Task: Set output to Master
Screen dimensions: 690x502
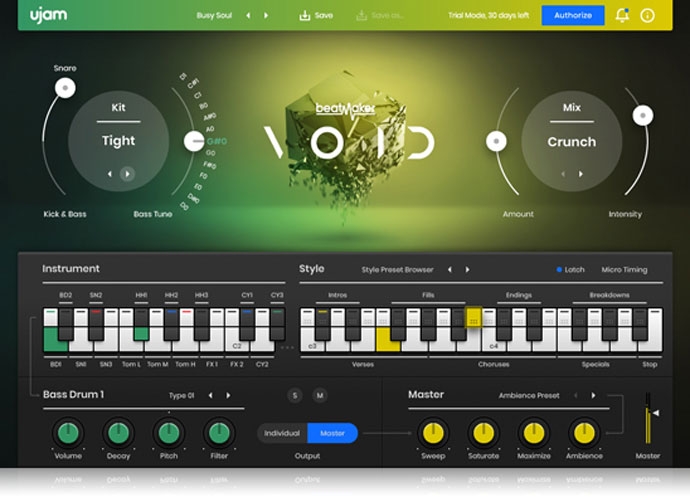Action: point(332,433)
